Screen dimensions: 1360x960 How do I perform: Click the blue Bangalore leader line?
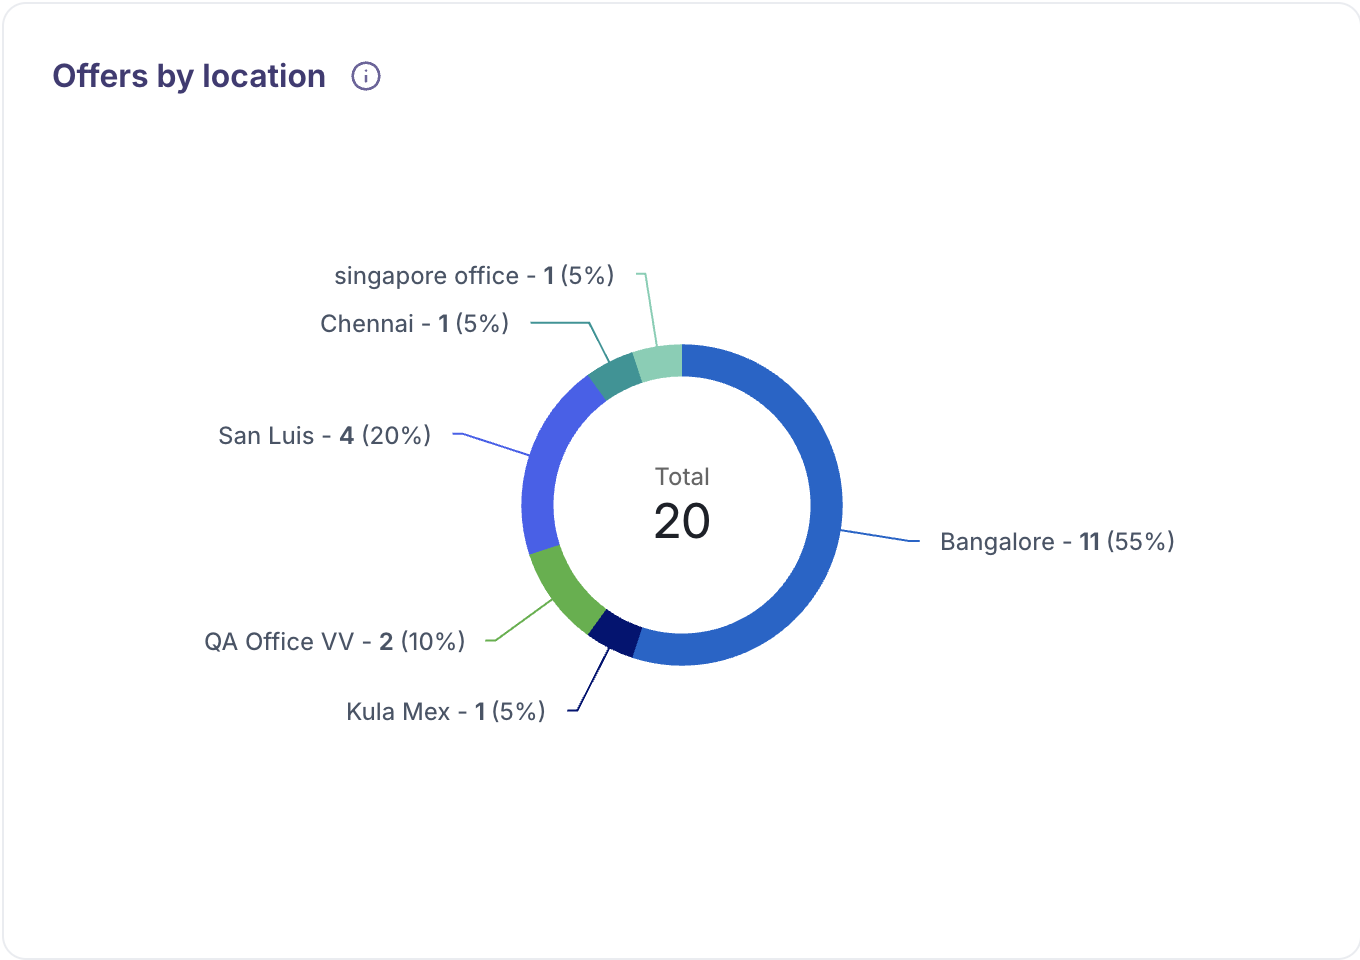[x=880, y=536]
